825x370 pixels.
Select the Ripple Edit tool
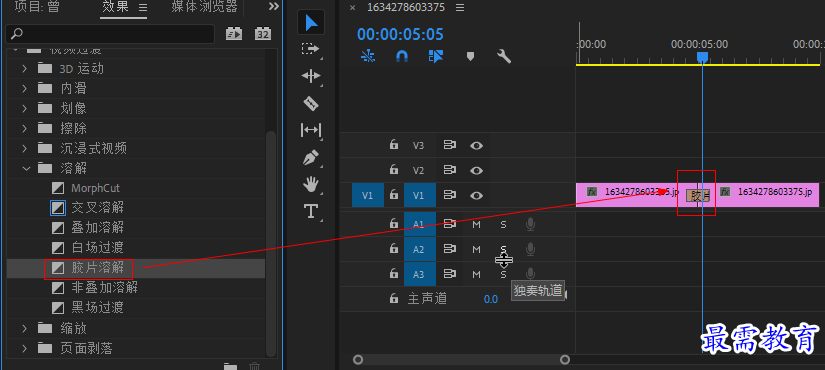tap(310, 76)
